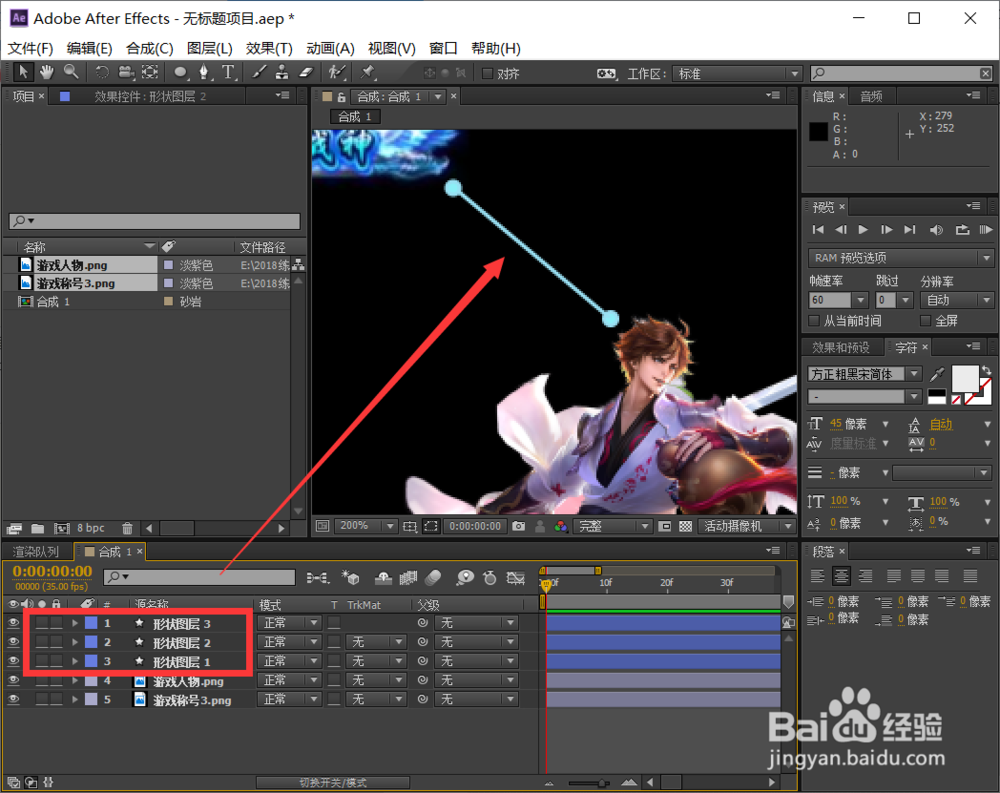Image resolution: width=1000 pixels, height=793 pixels.
Task: Click the eyedropper in Character panel
Action: tap(938, 374)
